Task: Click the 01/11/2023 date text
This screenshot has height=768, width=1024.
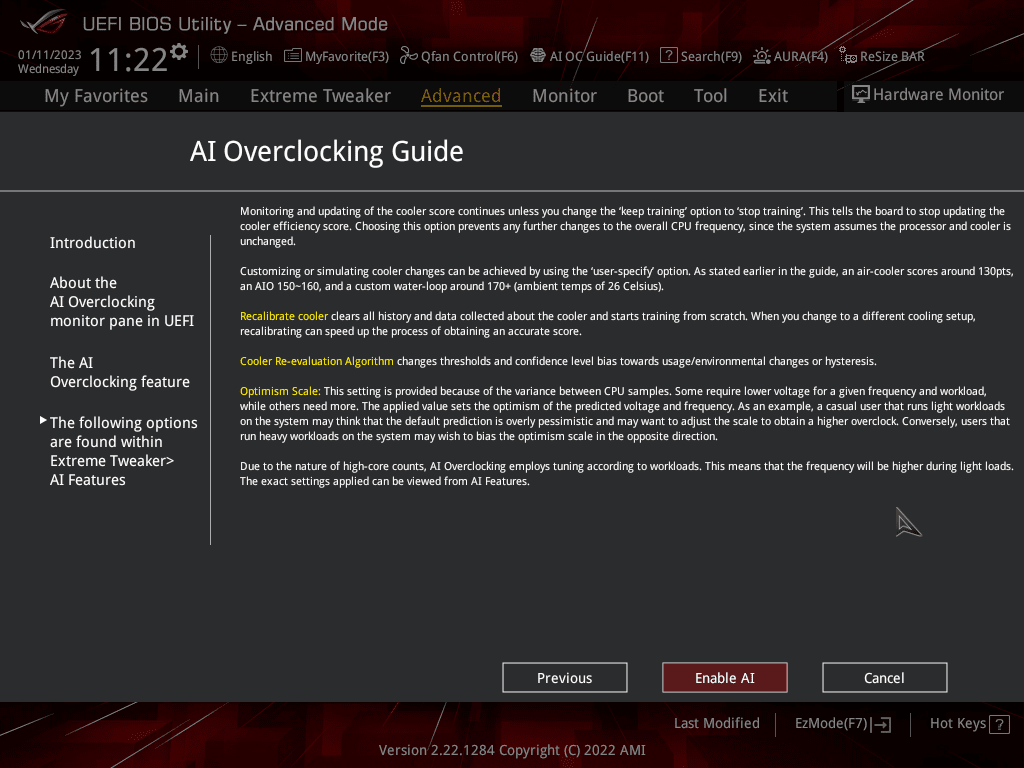Action: point(50,55)
